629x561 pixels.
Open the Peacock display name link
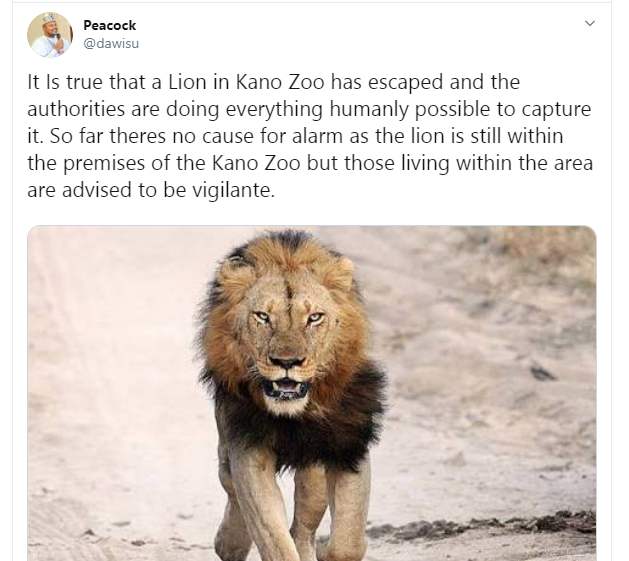[110, 25]
